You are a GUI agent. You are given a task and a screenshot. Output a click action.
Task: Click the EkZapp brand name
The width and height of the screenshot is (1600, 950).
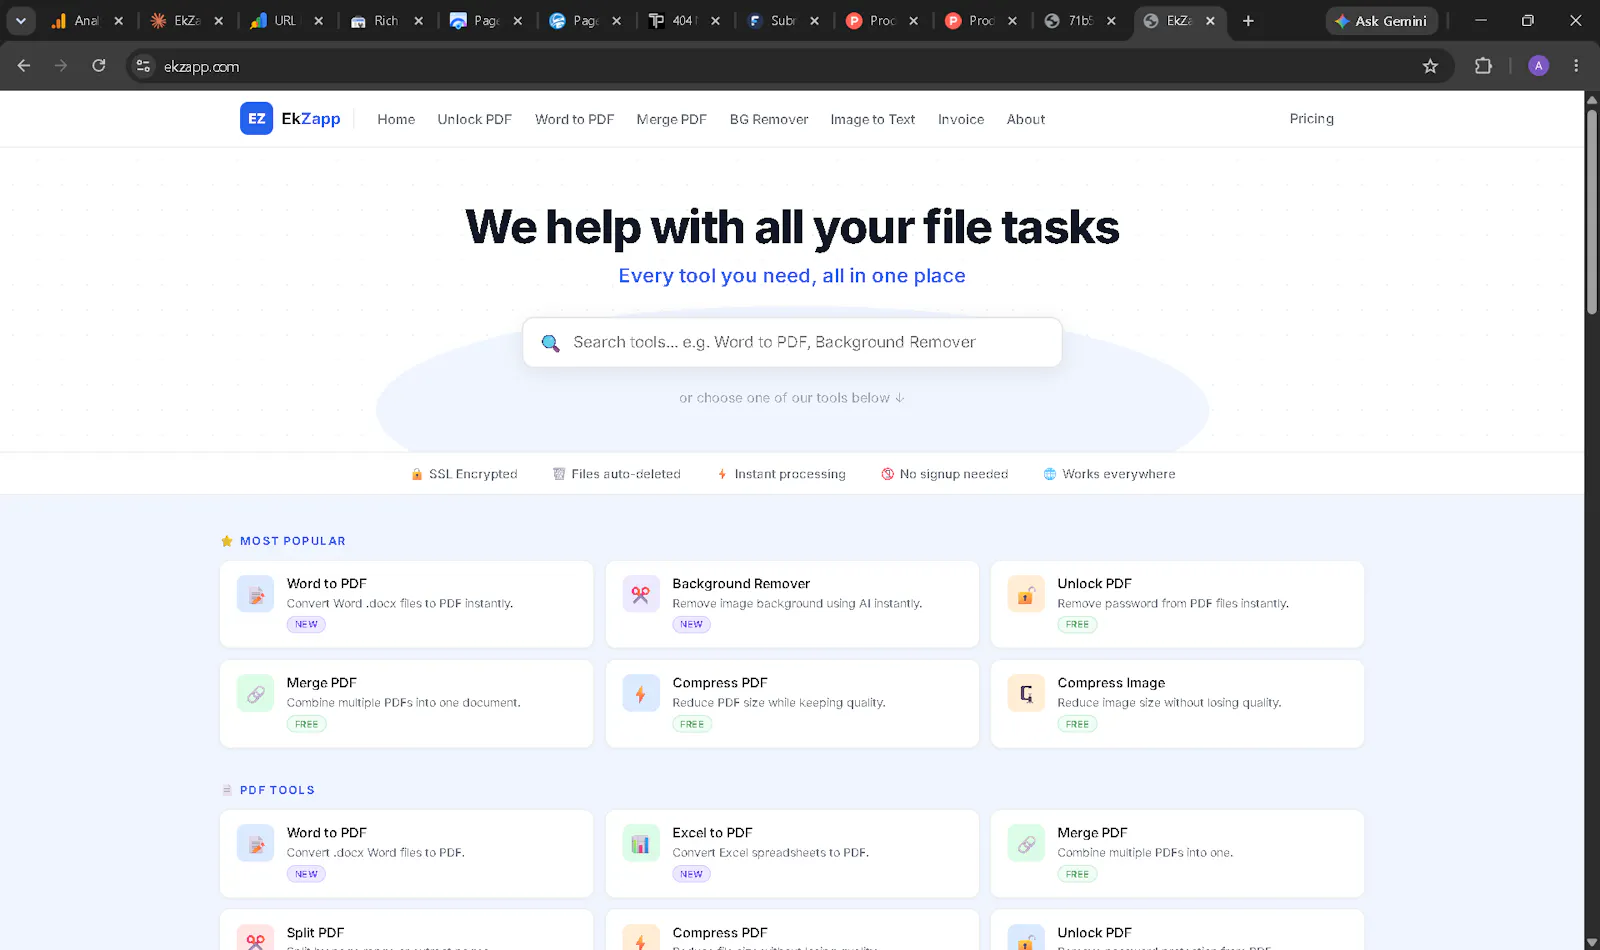coord(311,118)
